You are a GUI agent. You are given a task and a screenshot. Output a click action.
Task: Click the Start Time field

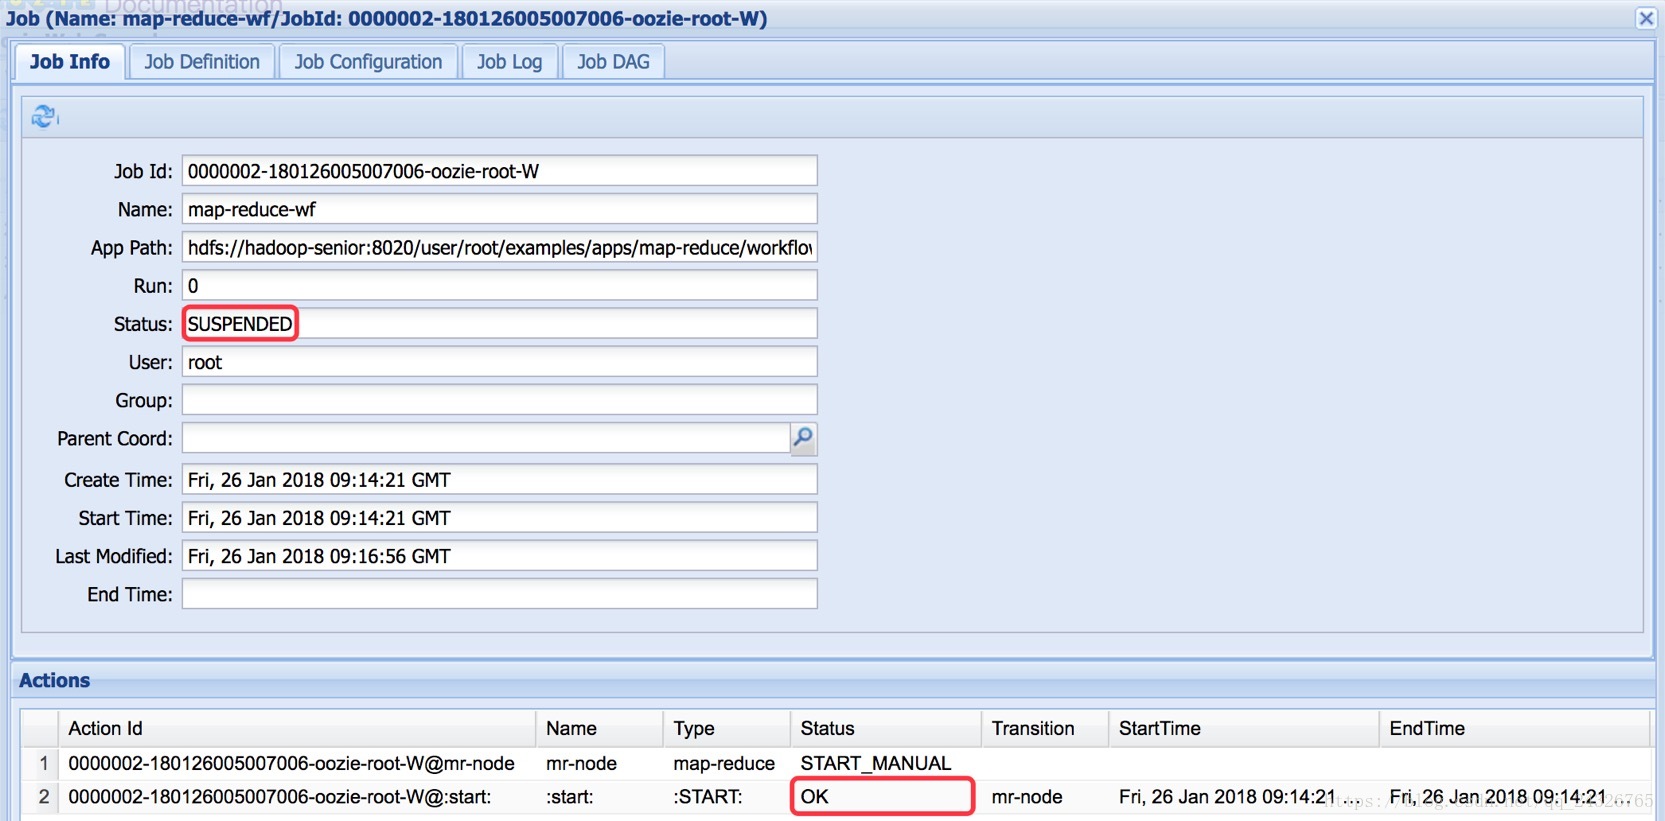pos(499,517)
